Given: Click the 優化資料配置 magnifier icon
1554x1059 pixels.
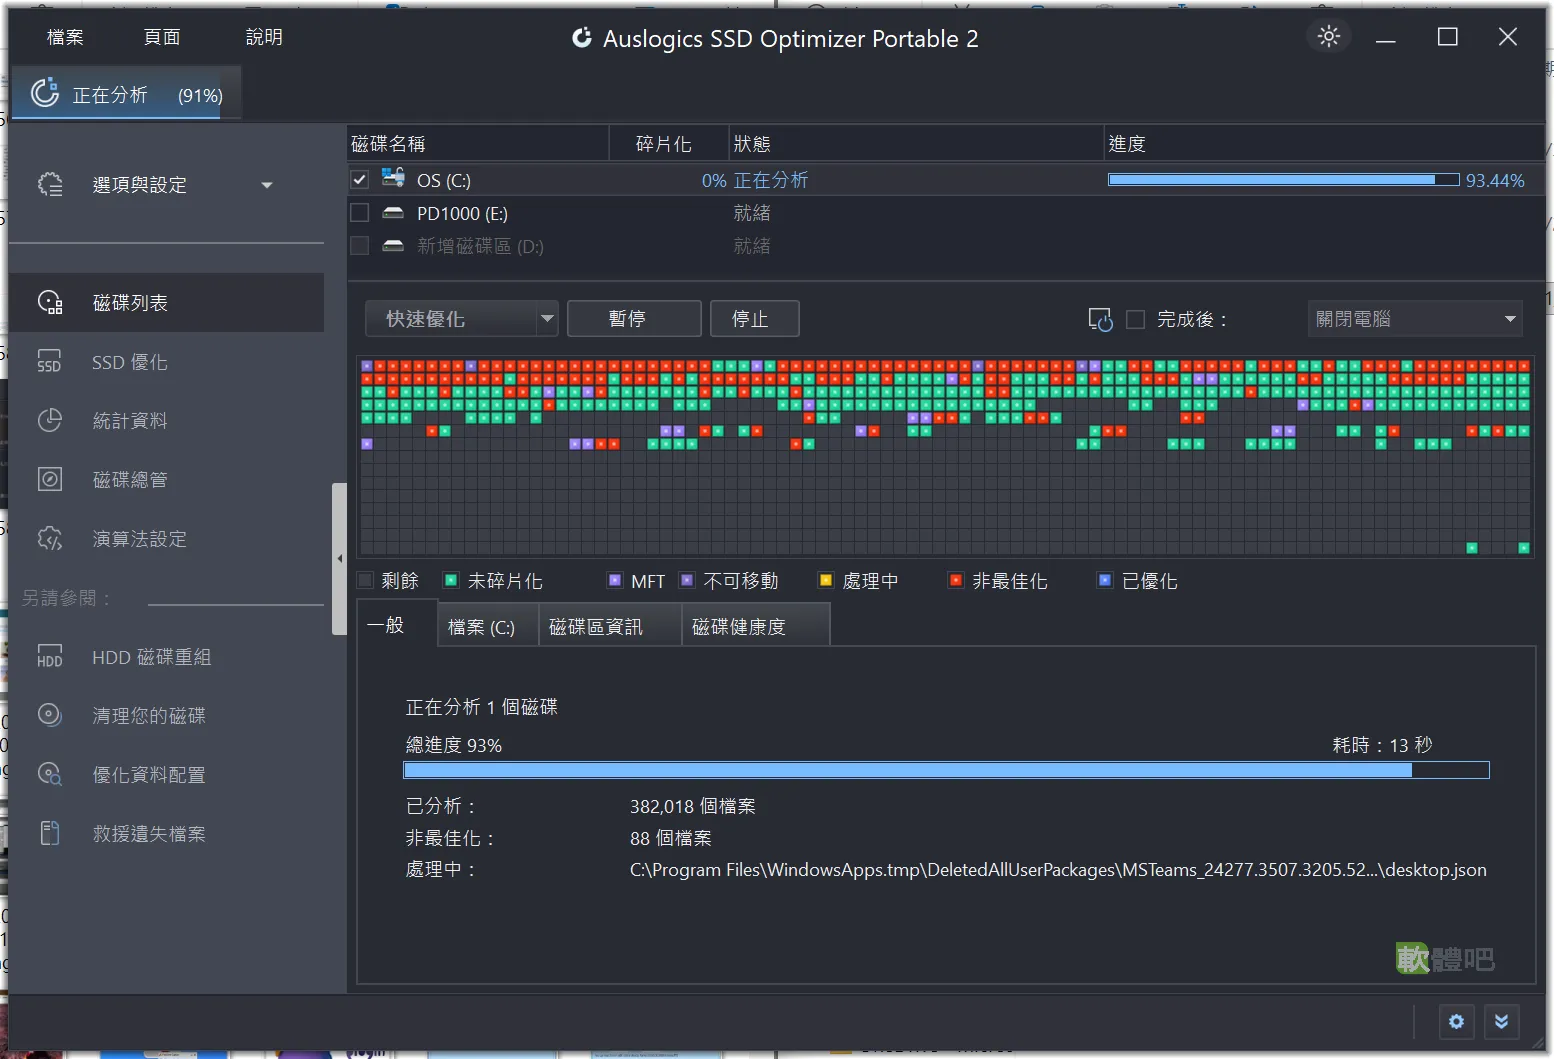Looking at the screenshot, I should [x=50, y=774].
